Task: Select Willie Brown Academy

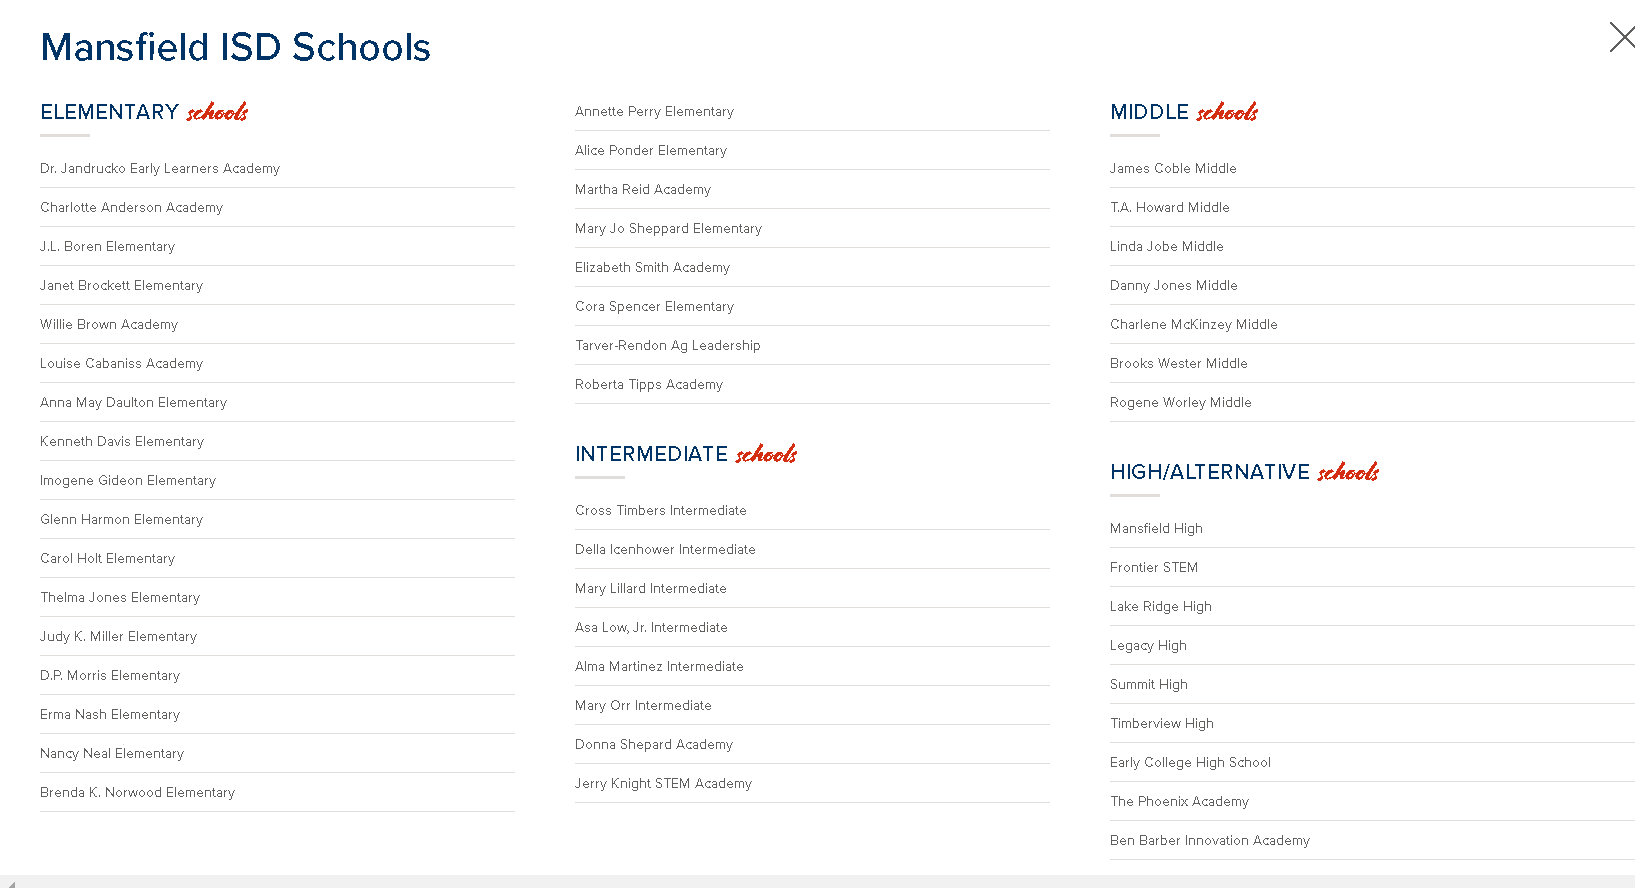Action: [109, 325]
